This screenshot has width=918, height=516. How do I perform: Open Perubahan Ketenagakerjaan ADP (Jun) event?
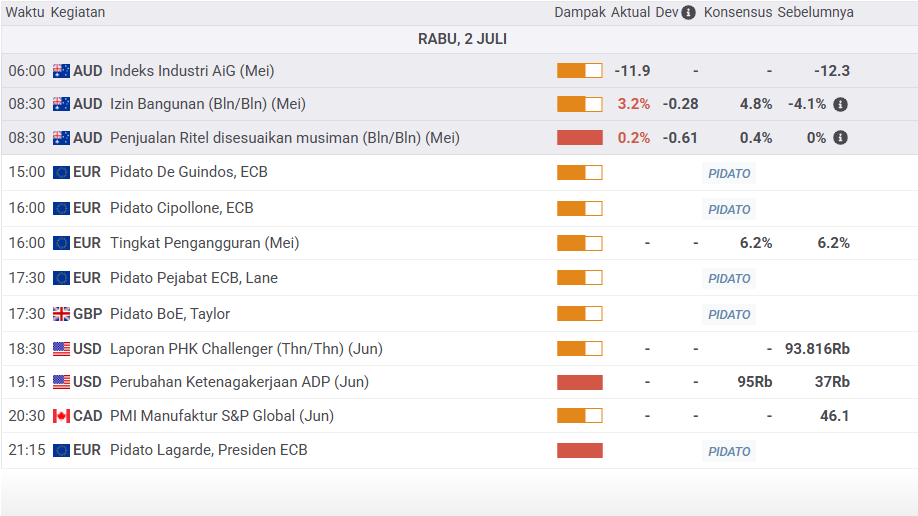(239, 382)
